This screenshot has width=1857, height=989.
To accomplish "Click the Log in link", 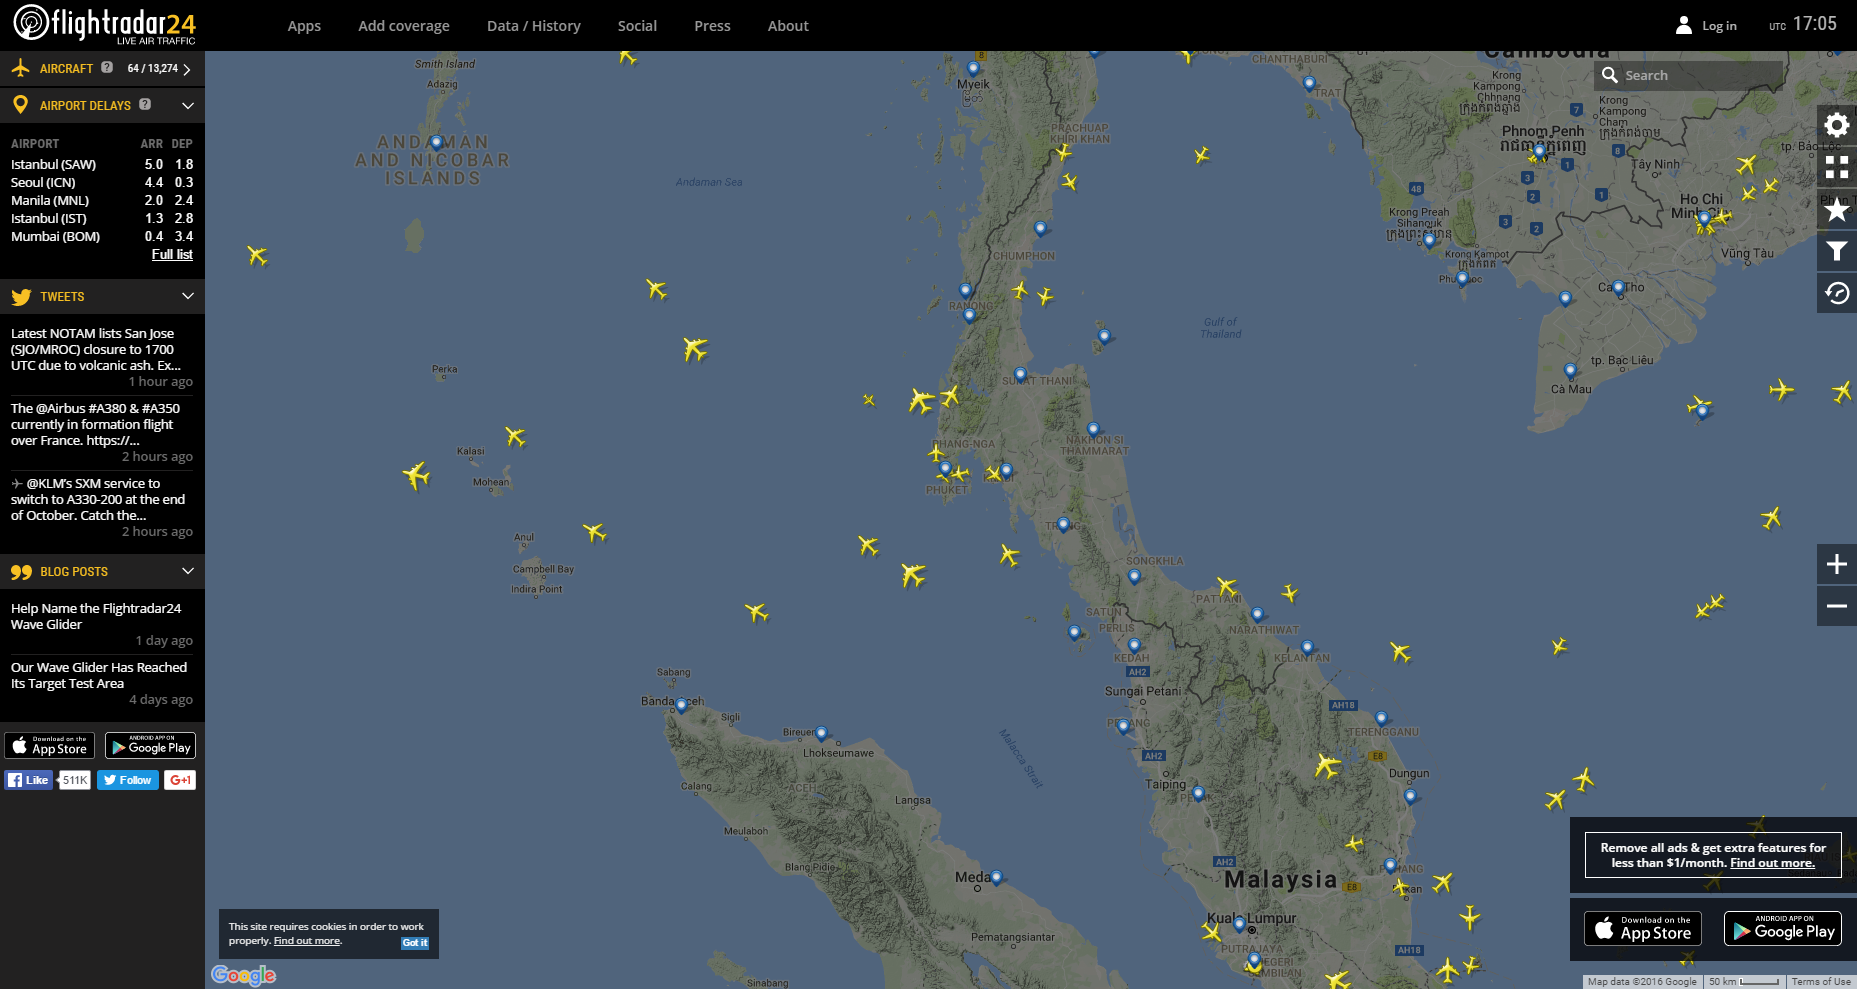I will tap(1719, 26).
